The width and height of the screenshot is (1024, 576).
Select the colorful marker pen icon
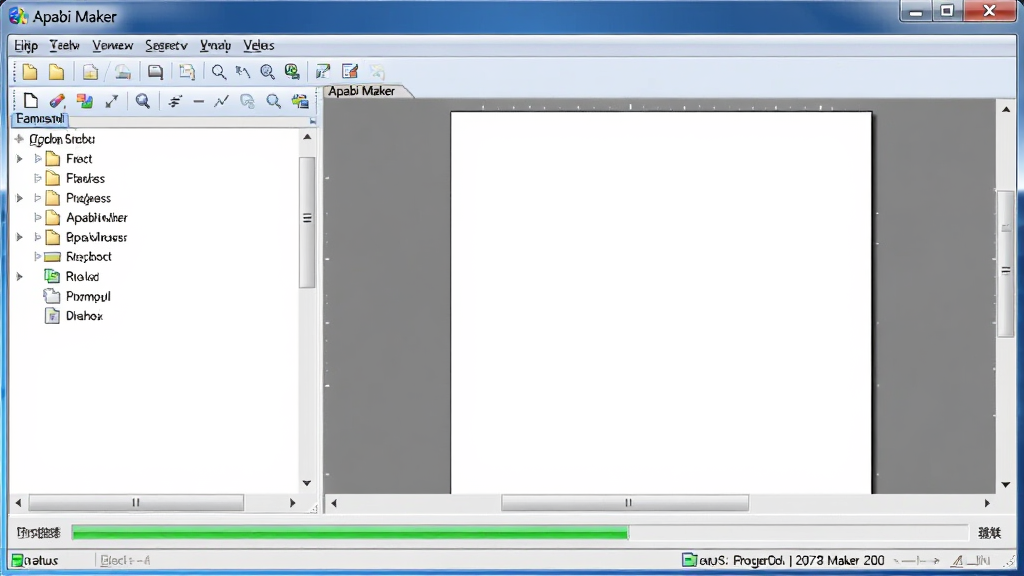(x=57, y=101)
